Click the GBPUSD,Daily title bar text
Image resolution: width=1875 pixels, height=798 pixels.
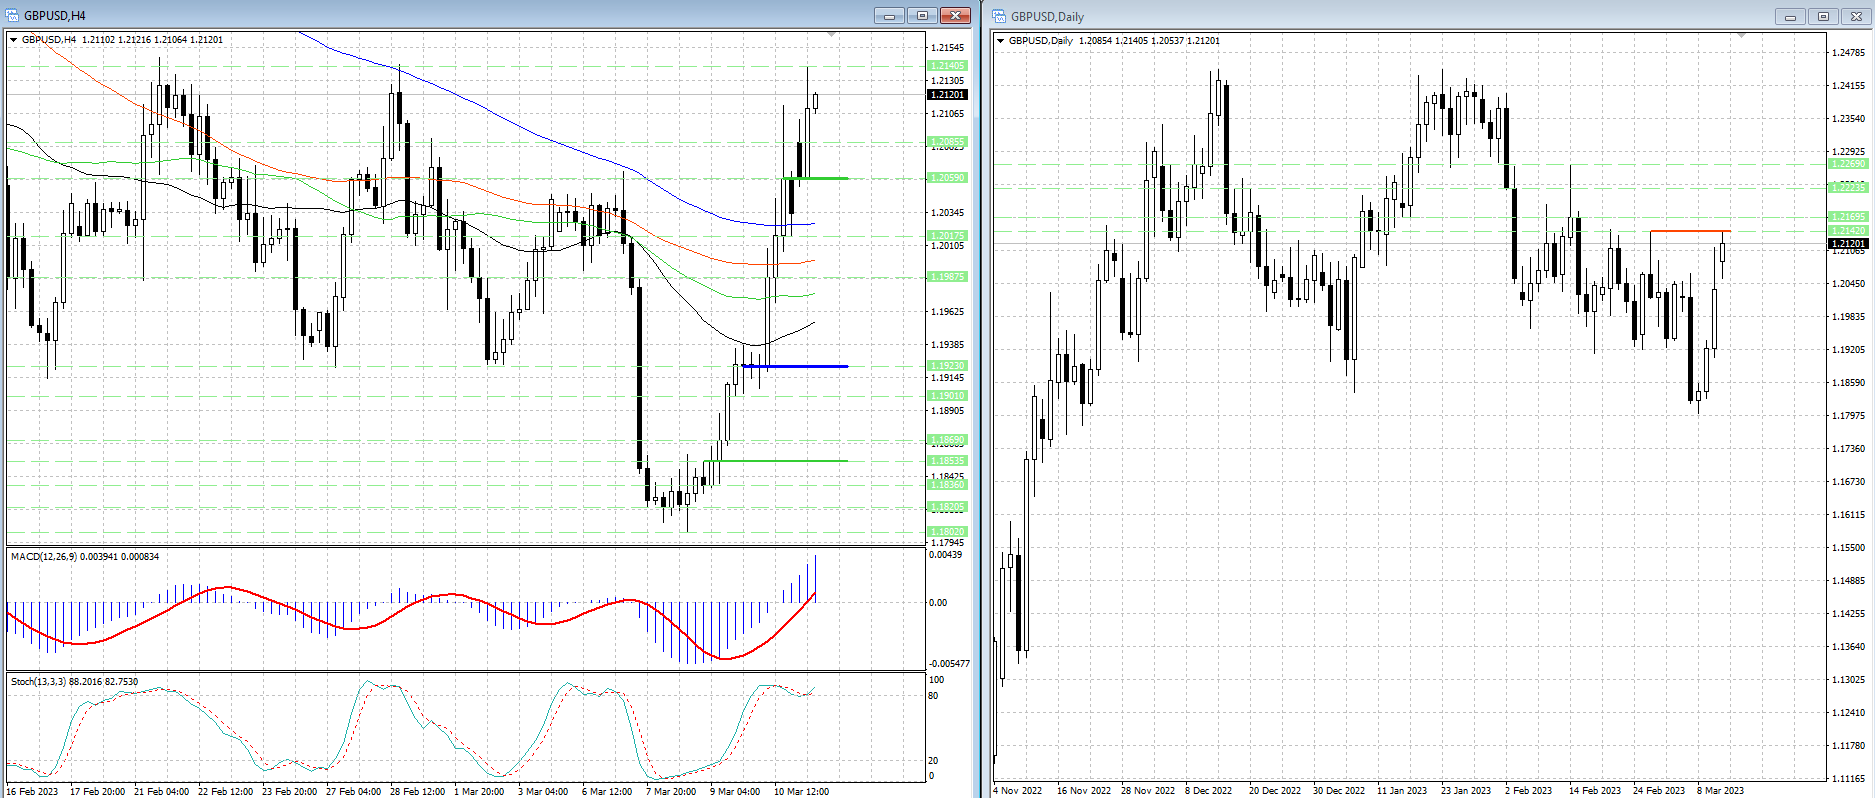click(x=1047, y=16)
